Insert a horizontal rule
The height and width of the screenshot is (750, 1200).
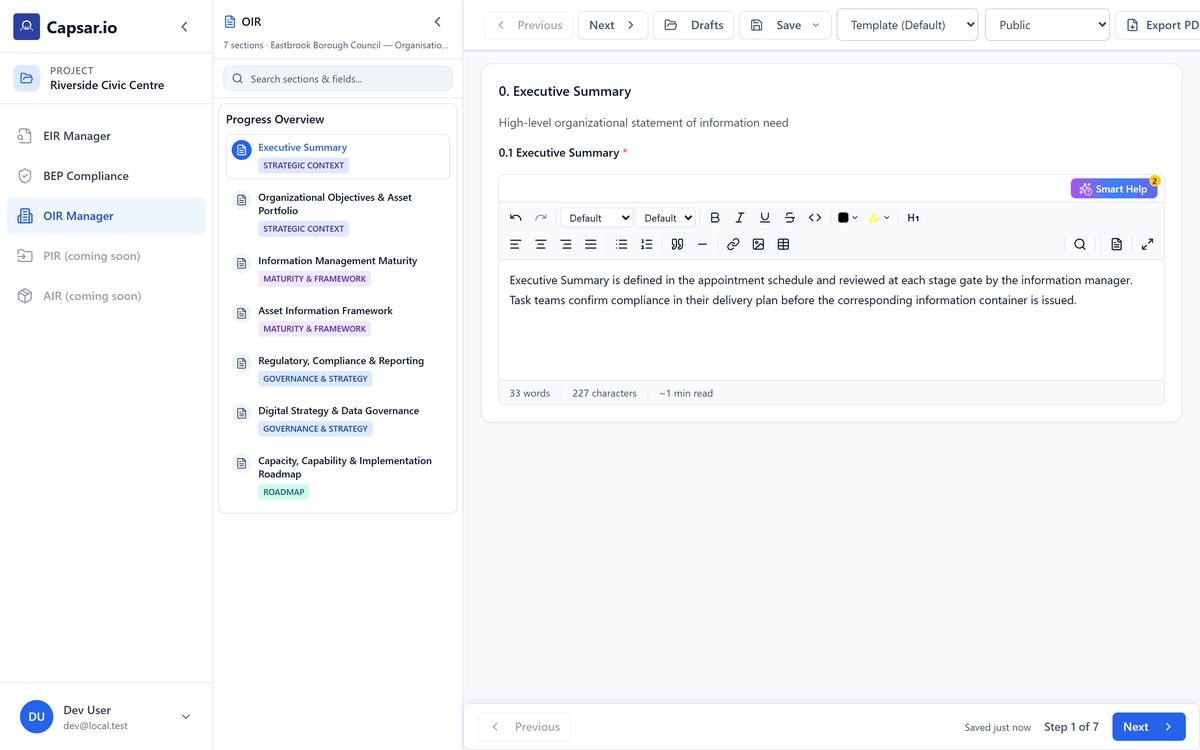click(702, 244)
